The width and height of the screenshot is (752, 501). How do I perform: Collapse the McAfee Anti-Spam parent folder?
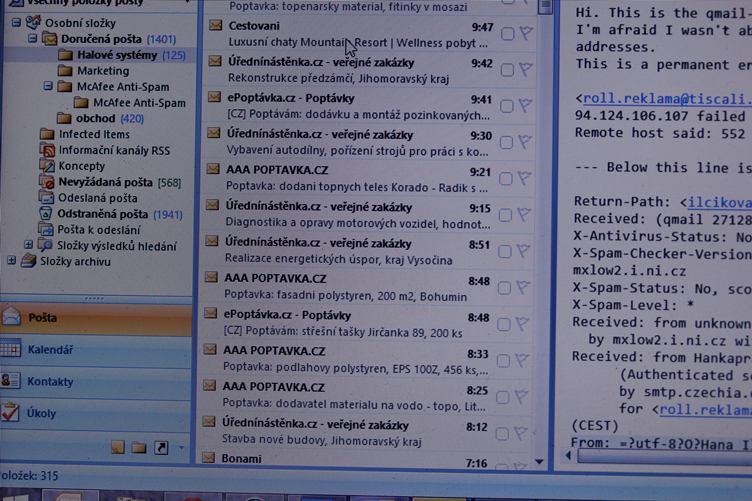tap(47, 86)
